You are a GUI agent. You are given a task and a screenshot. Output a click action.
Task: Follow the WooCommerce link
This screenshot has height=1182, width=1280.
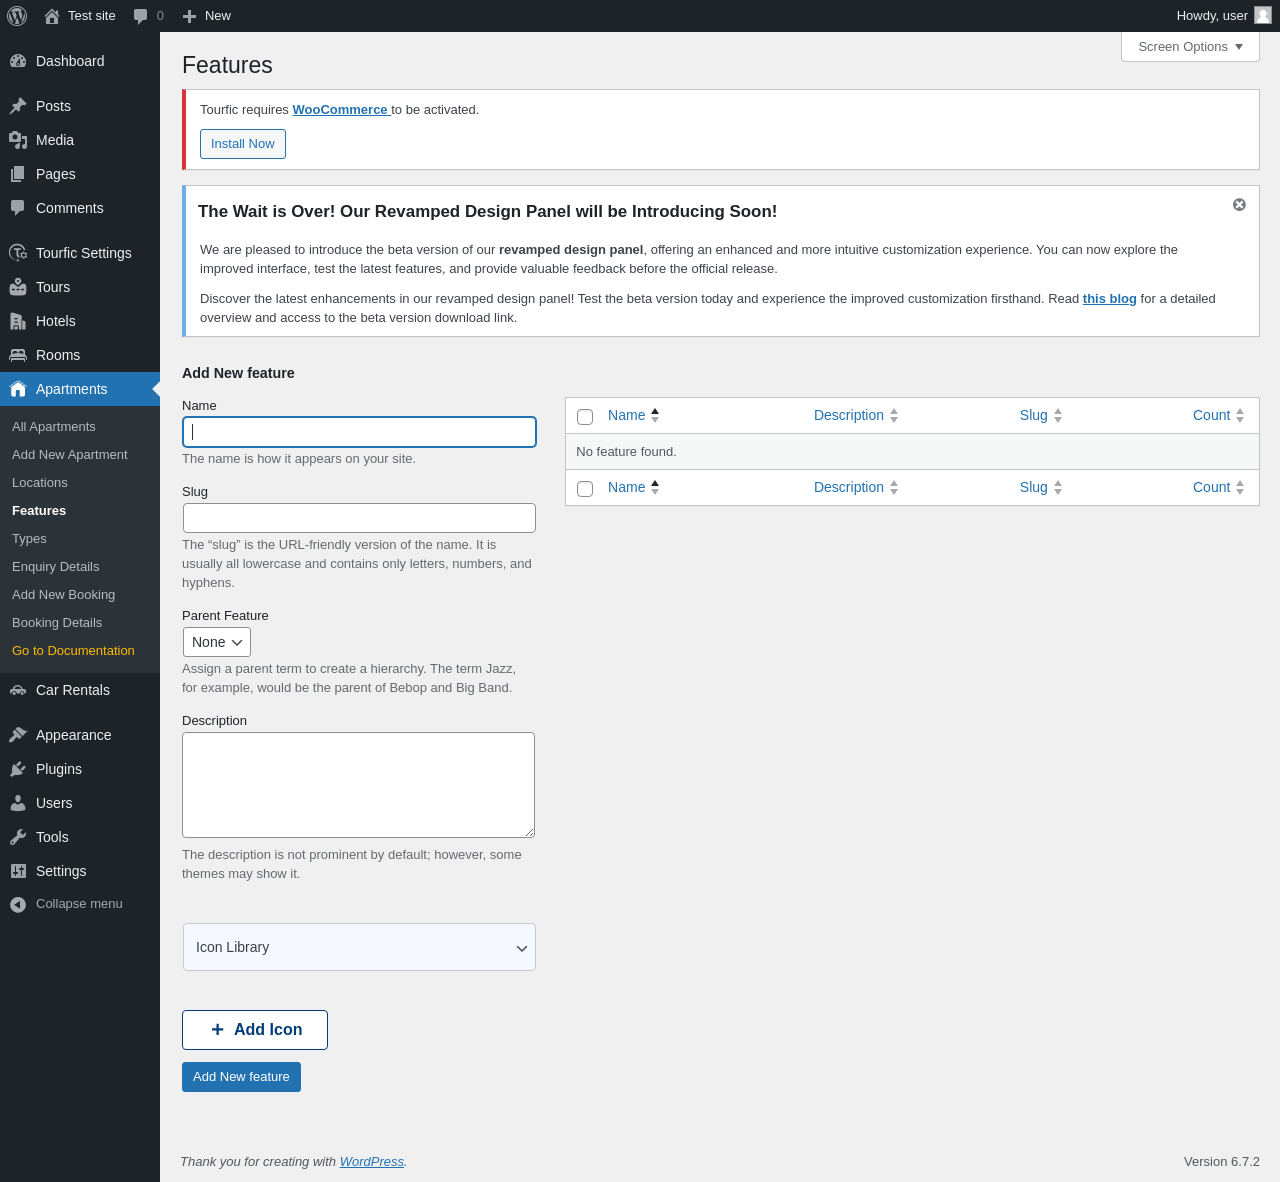click(340, 109)
